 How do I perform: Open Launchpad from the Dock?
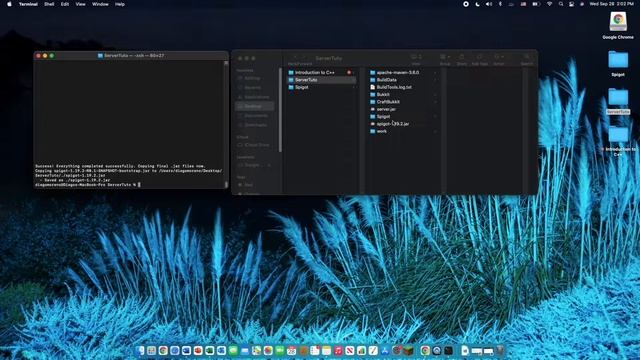click(x=151, y=350)
